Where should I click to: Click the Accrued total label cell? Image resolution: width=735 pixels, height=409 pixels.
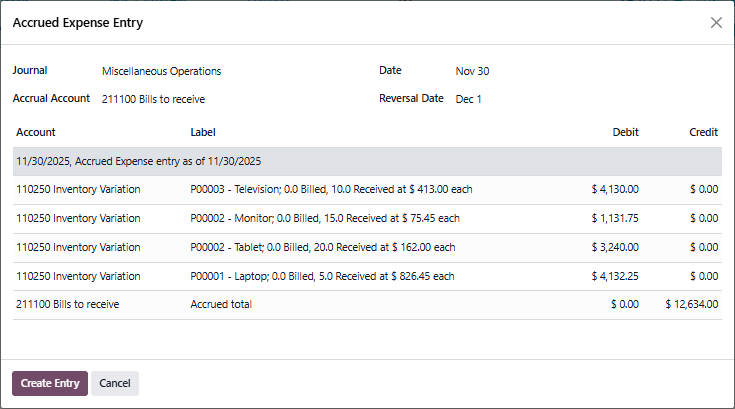[x=221, y=304]
